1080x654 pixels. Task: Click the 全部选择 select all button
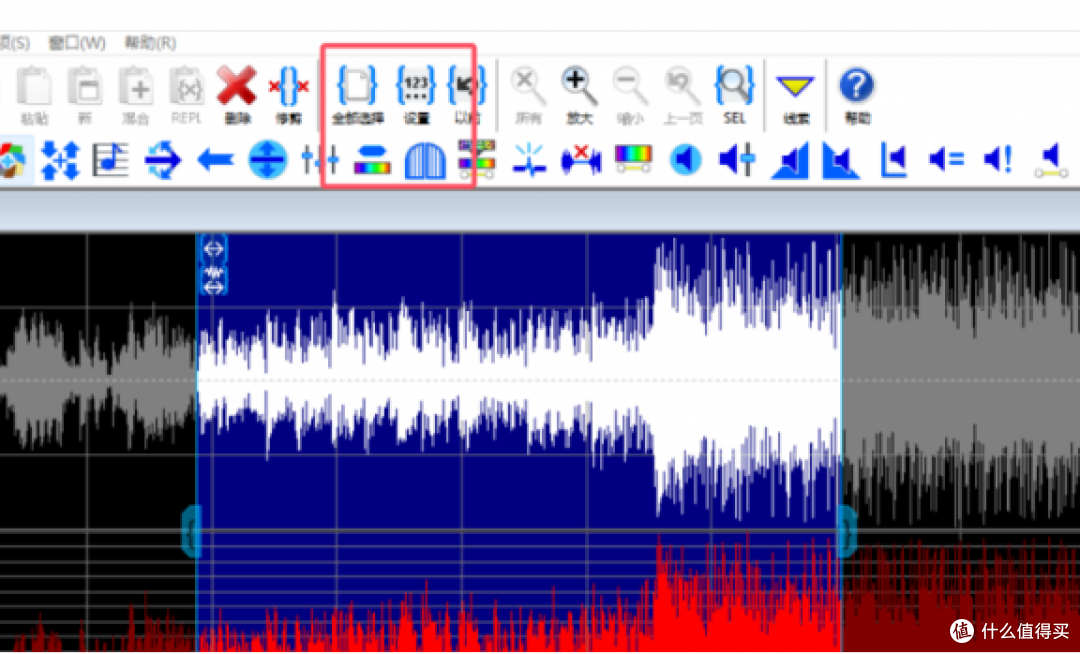(x=357, y=96)
